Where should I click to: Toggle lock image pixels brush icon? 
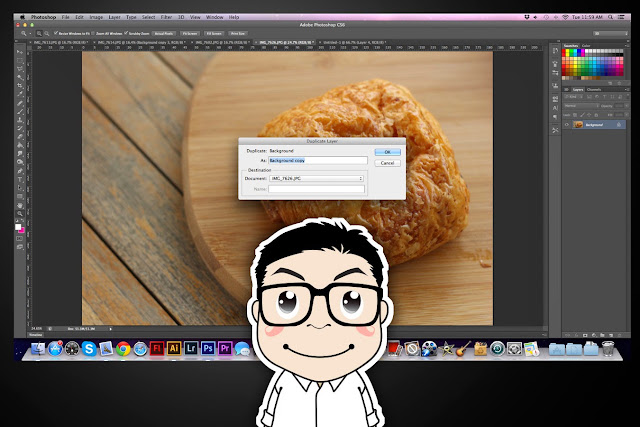coord(582,115)
